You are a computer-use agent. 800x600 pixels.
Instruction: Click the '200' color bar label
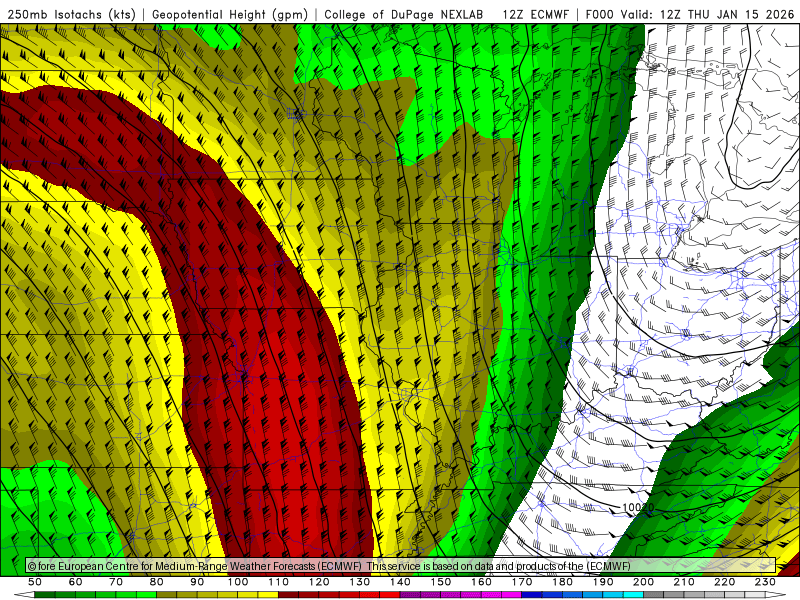click(x=643, y=582)
